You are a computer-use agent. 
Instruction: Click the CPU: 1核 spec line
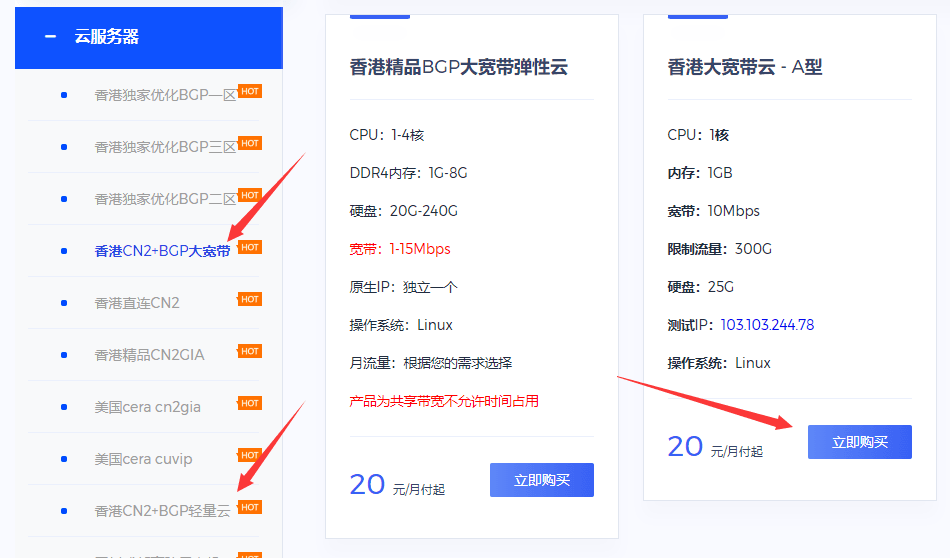[x=698, y=135]
